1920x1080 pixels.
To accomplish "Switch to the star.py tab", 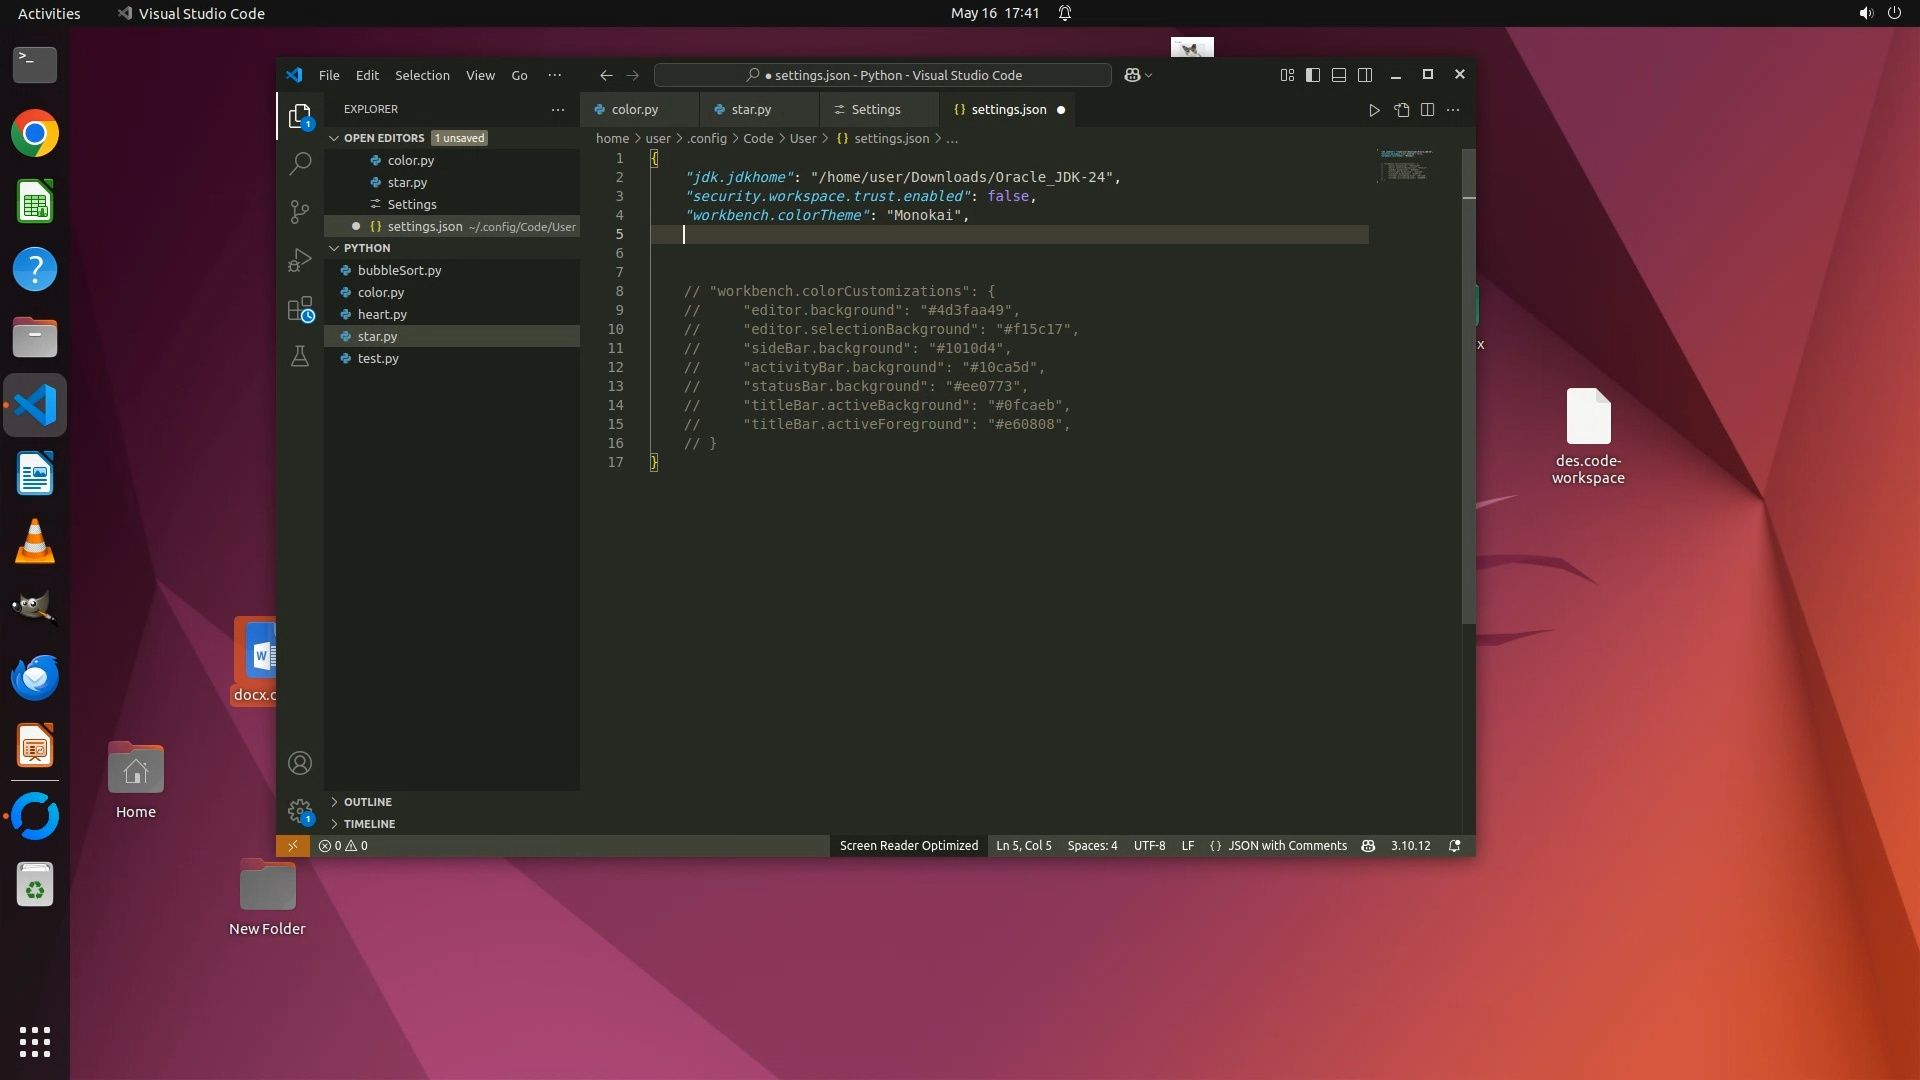I will (750, 110).
